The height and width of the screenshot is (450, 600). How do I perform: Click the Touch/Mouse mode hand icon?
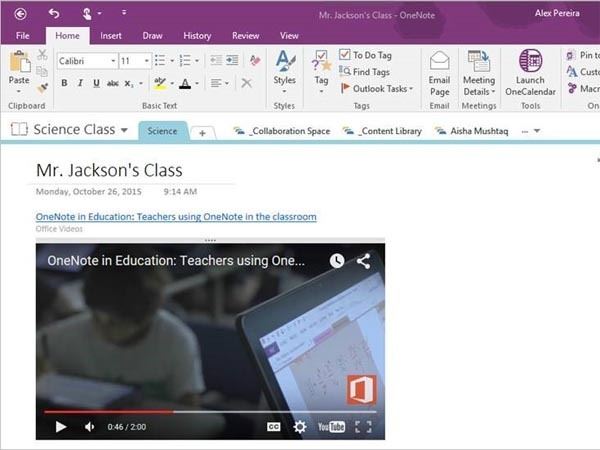(x=87, y=14)
